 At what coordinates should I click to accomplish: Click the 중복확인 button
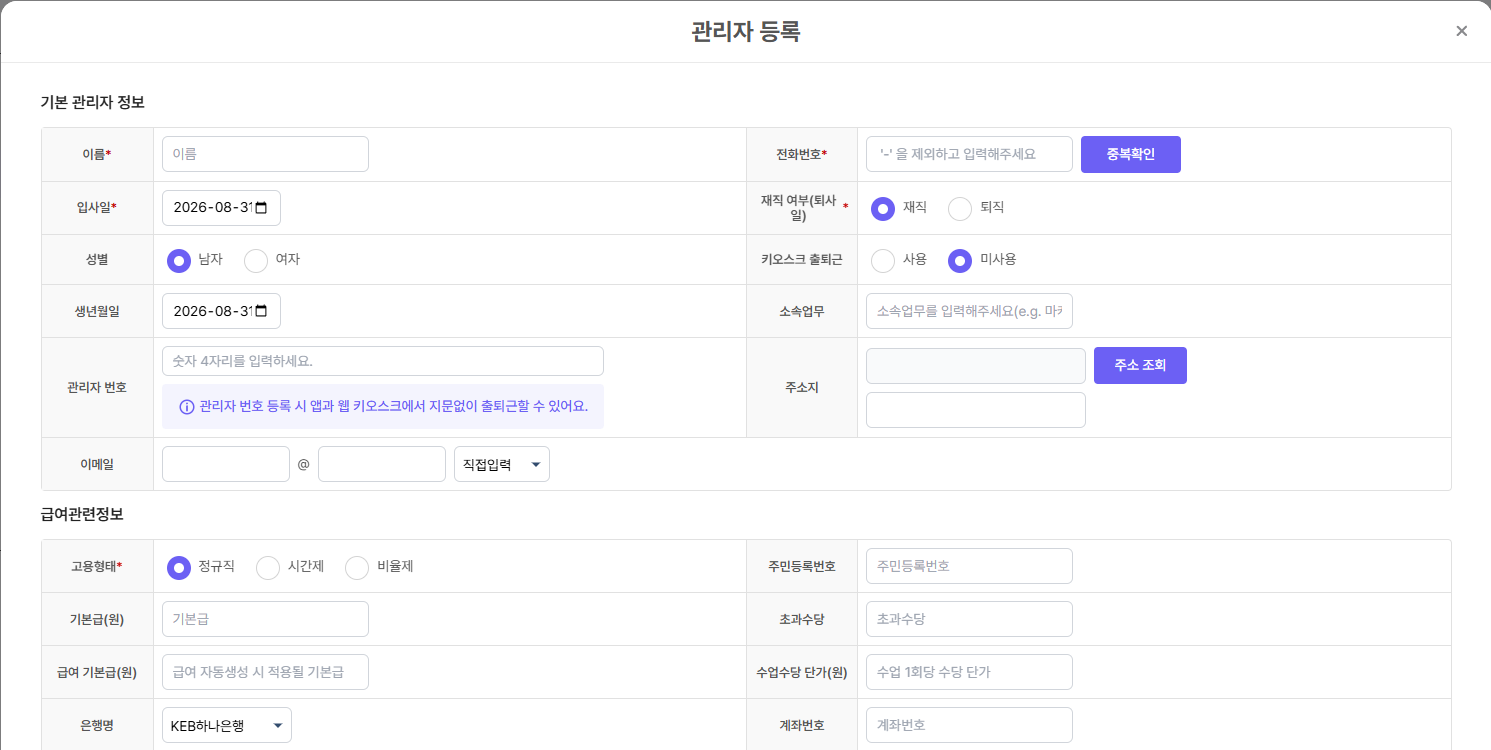(x=1131, y=155)
